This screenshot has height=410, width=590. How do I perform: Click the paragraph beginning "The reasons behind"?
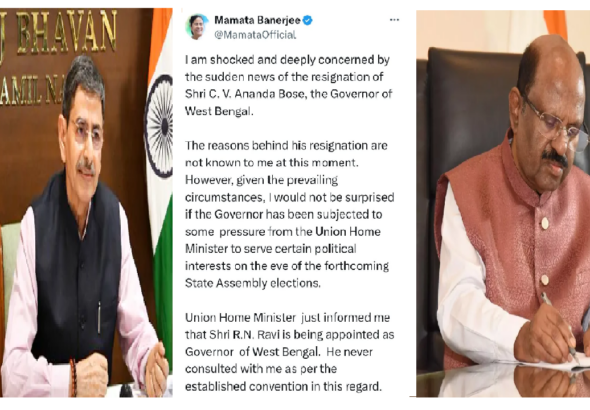click(289, 214)
